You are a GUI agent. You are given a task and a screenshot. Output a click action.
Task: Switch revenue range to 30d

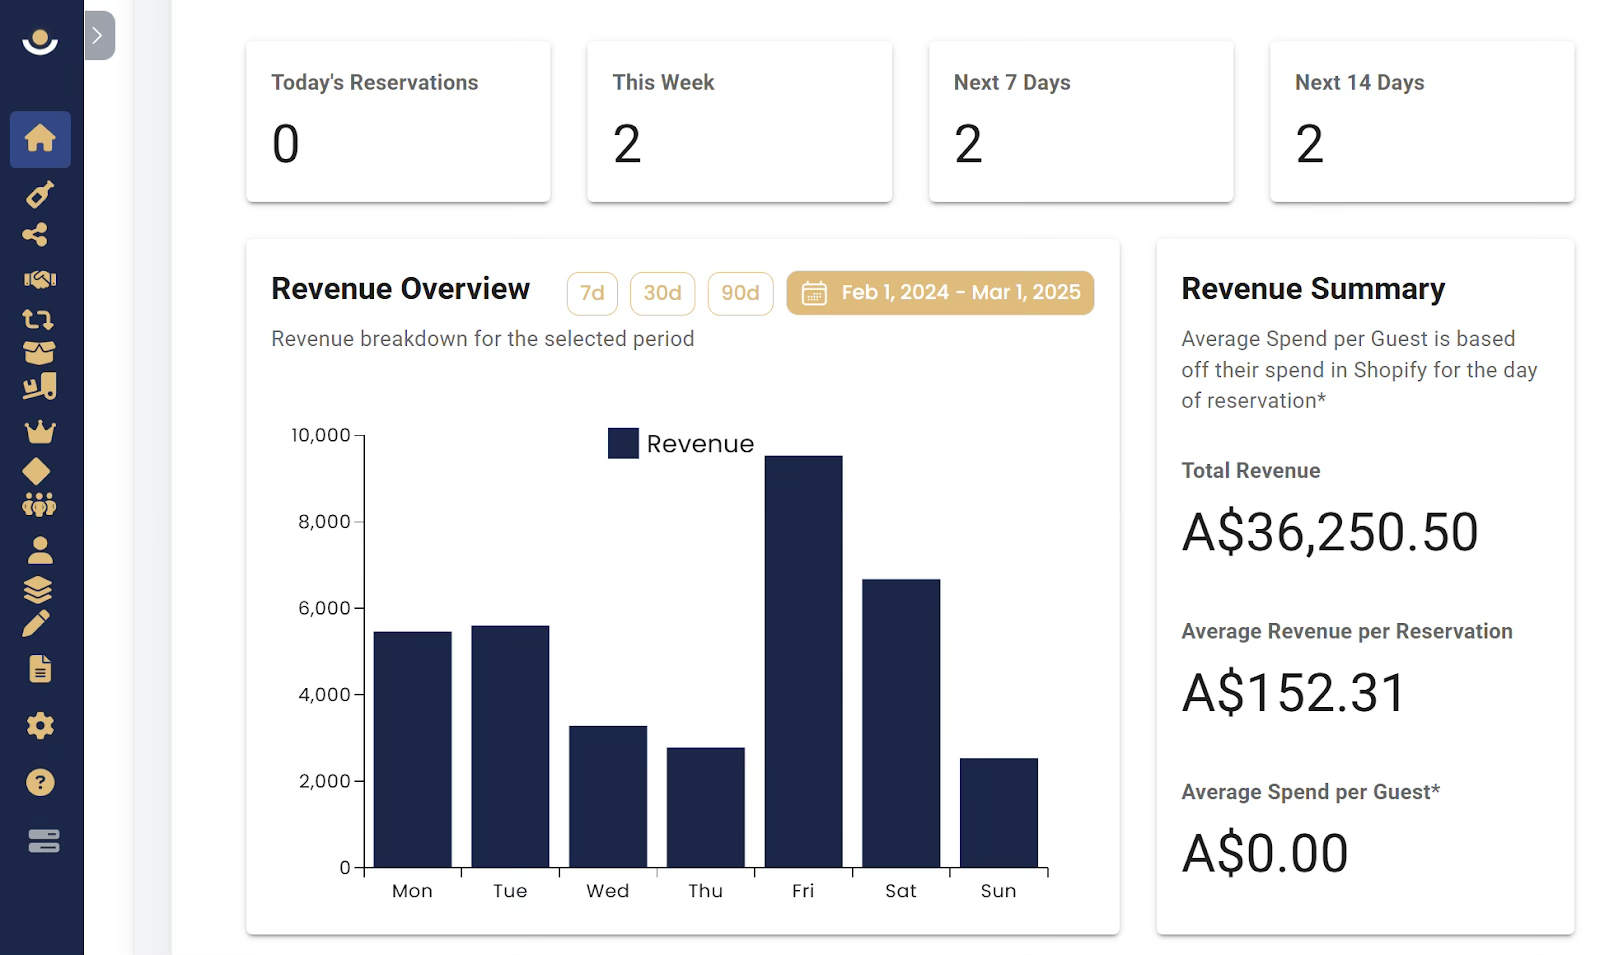(x=662, y=293)
